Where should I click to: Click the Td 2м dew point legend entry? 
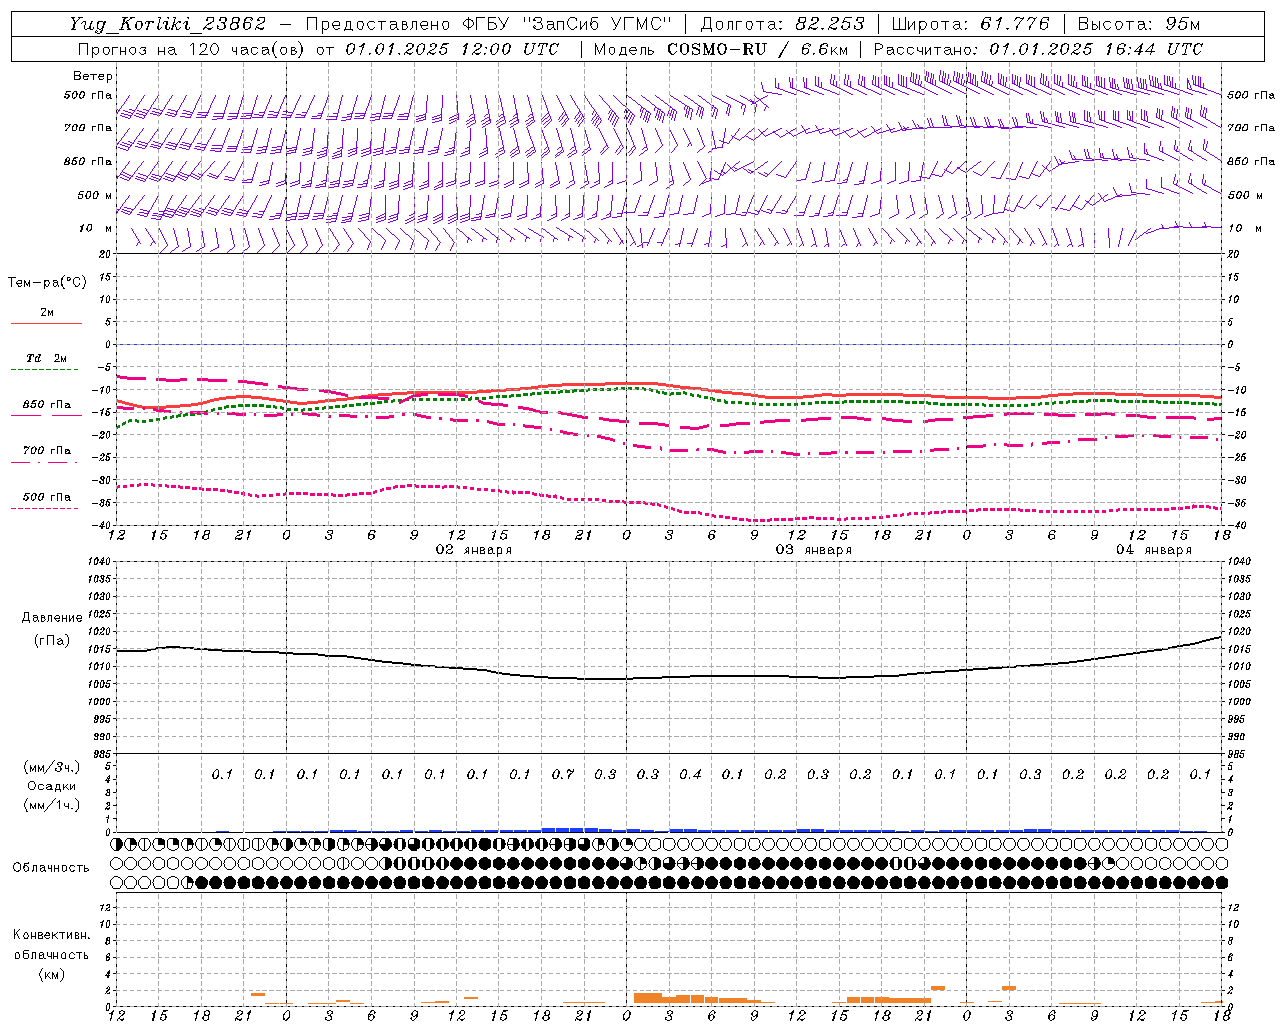click(46, 358)
